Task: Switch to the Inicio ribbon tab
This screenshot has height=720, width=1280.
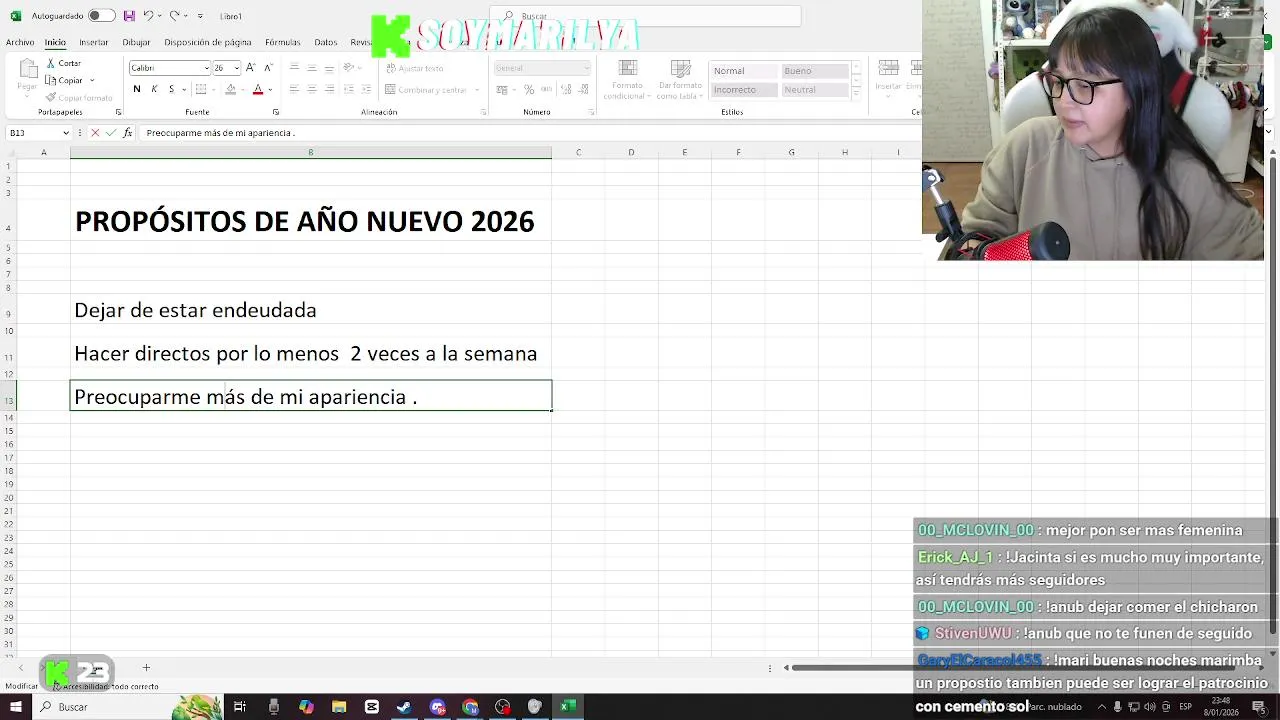Action: [55, 43]
